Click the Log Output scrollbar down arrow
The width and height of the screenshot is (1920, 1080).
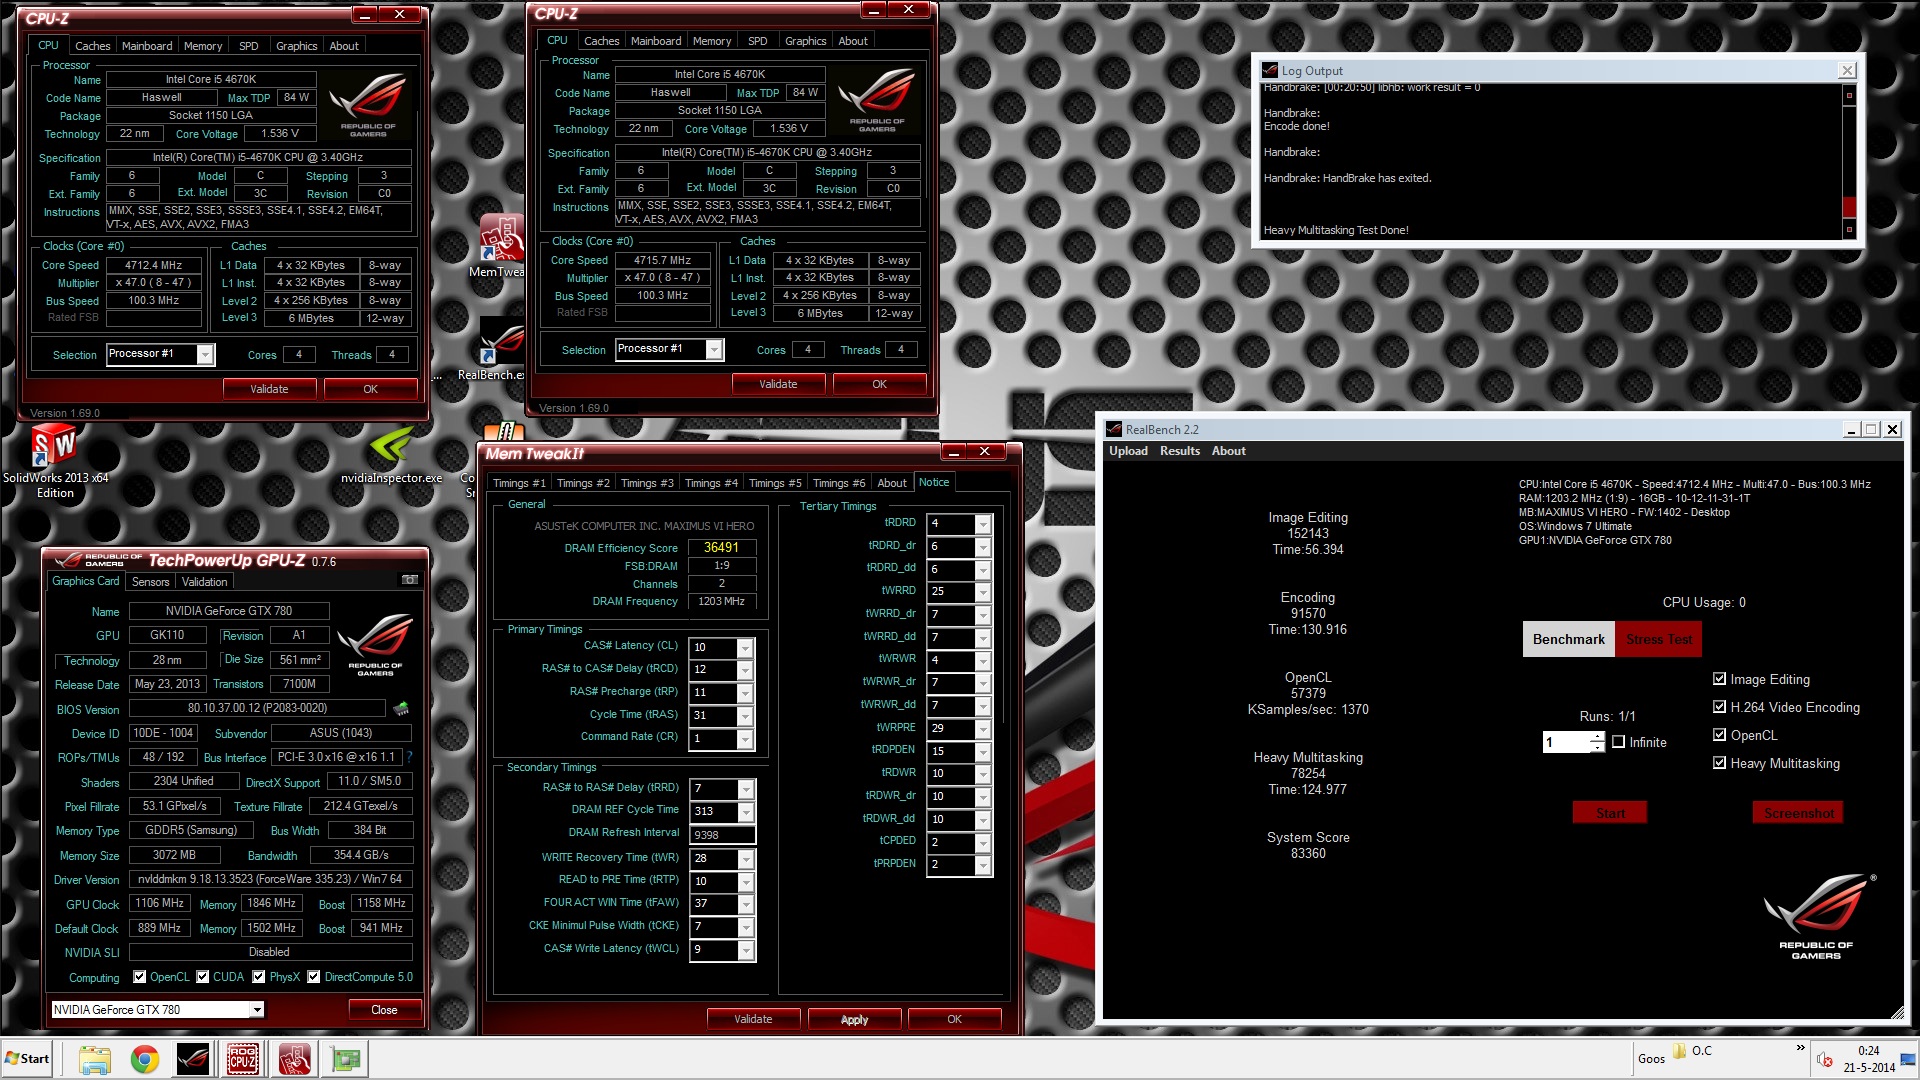pos(1849,230)
